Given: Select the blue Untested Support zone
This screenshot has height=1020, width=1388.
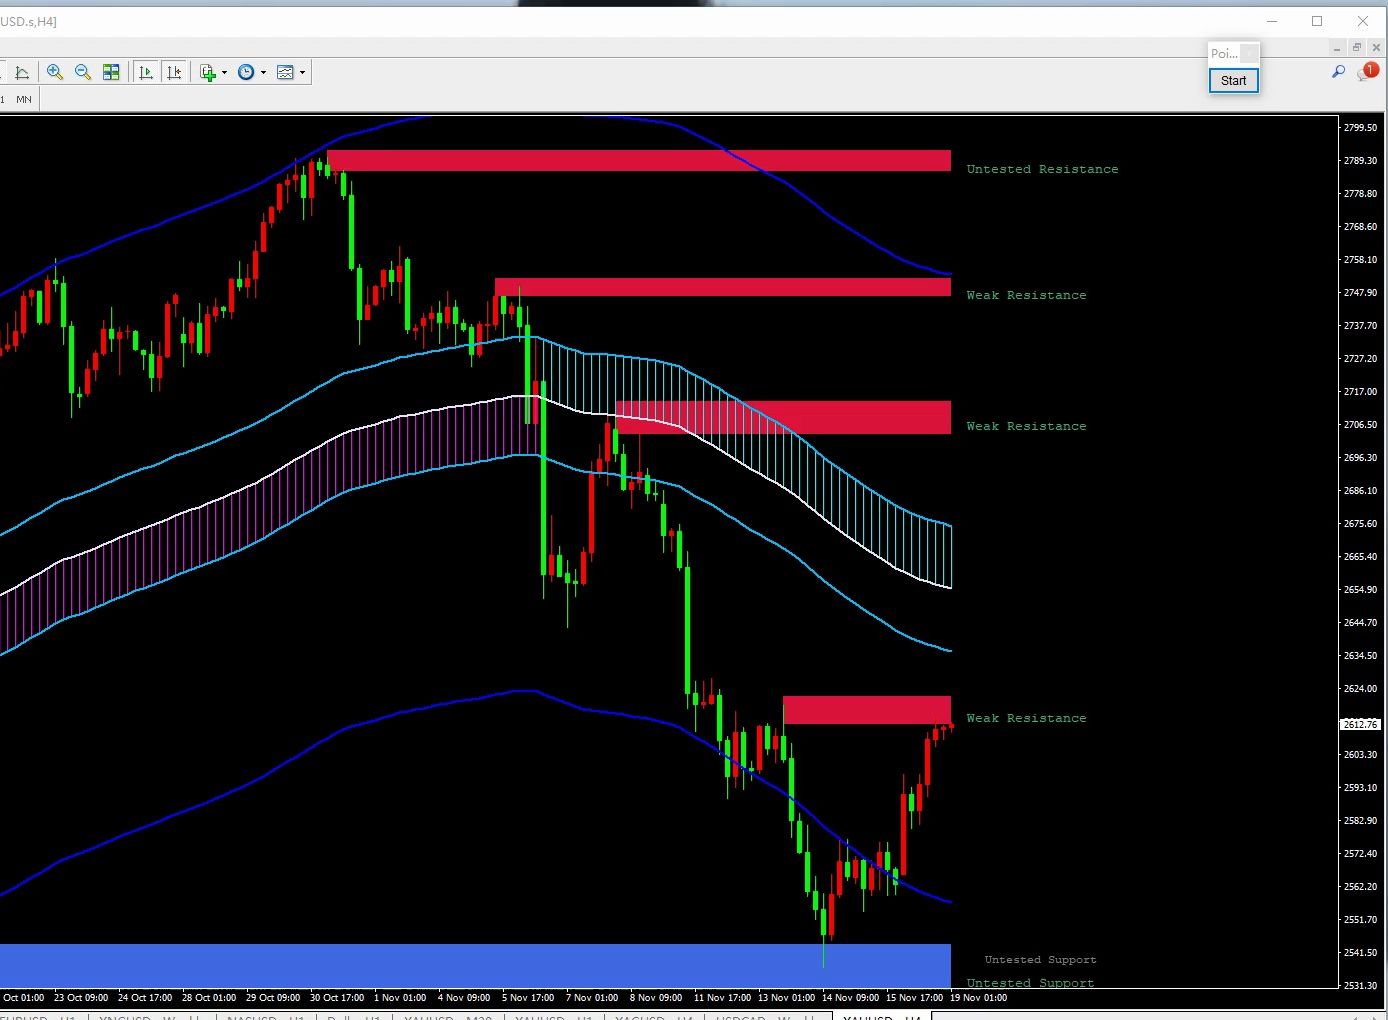Looking at the screenshot, I should [x=475, y=965].
